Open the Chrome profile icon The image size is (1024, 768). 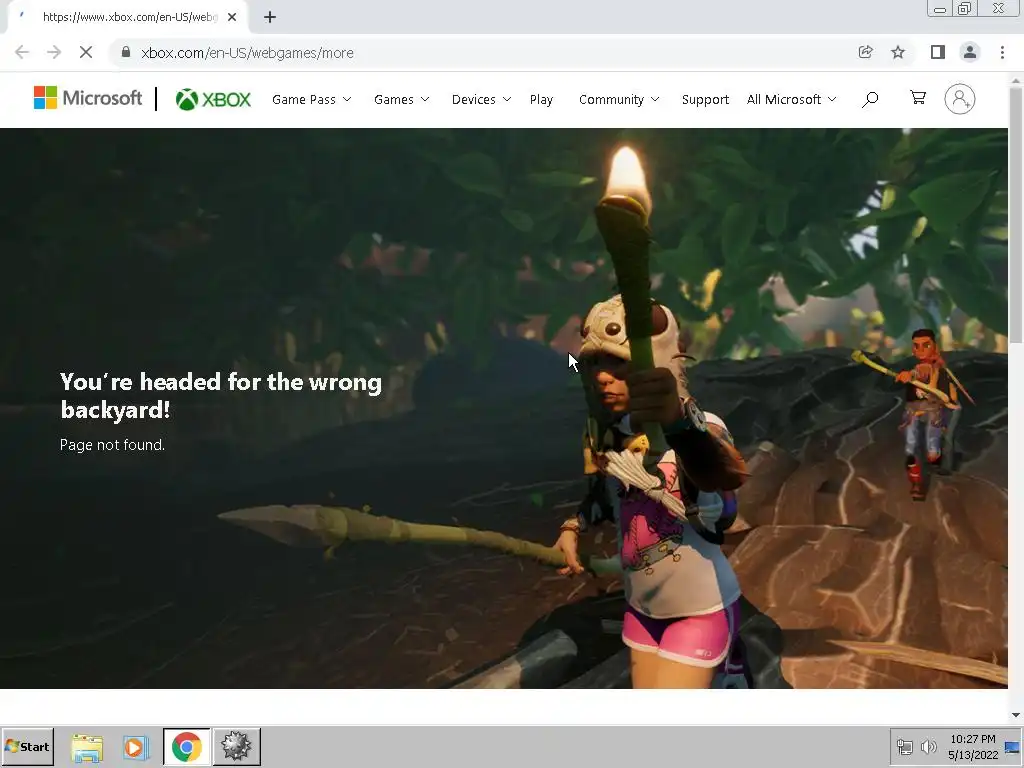tap(970, 52)
